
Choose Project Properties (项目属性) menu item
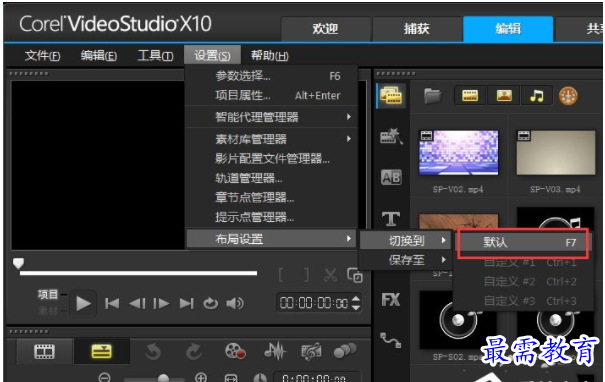(x=272, y=95)
